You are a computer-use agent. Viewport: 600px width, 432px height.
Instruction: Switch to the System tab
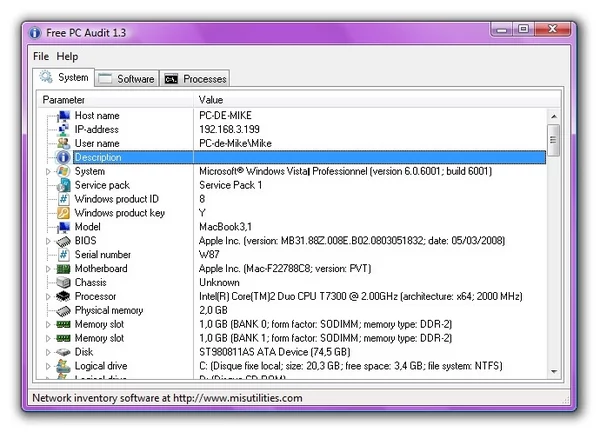64,77
